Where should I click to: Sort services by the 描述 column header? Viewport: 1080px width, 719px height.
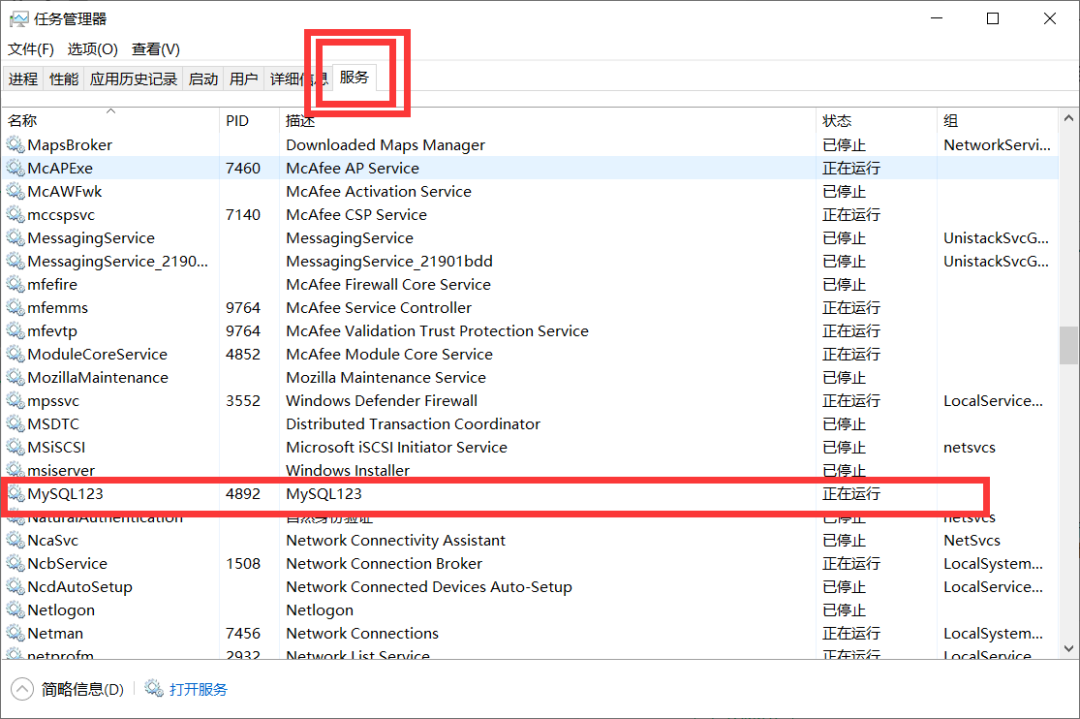click(548, 121)
